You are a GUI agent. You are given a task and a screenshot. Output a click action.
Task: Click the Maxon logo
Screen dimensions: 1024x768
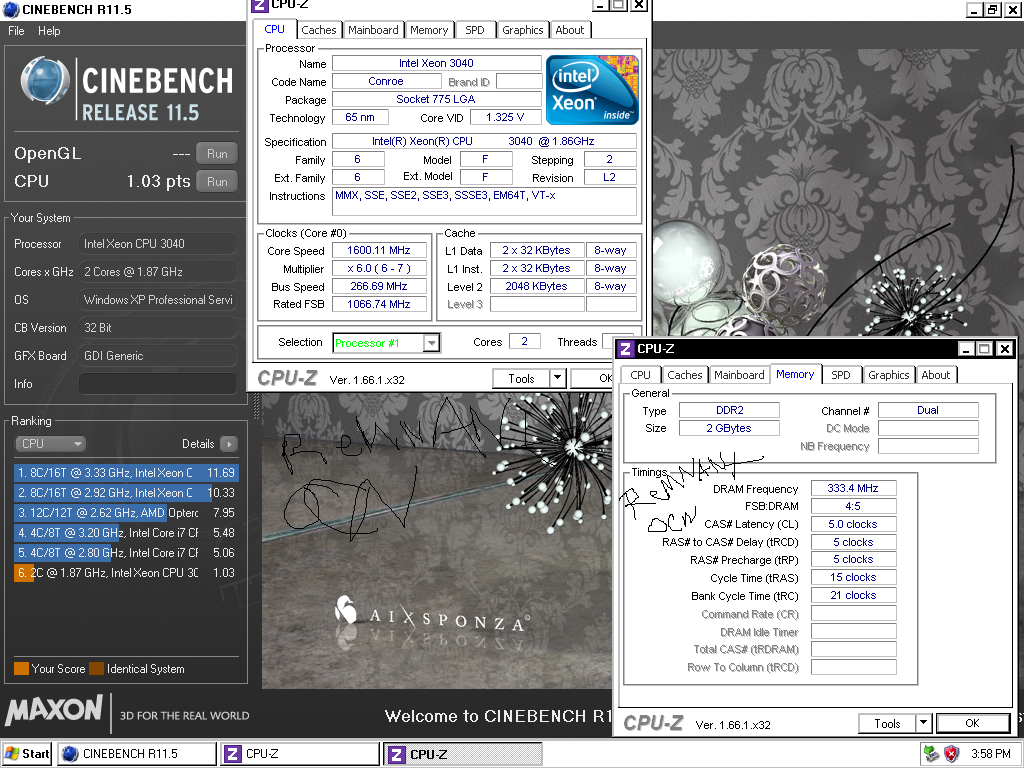(54, 711)
